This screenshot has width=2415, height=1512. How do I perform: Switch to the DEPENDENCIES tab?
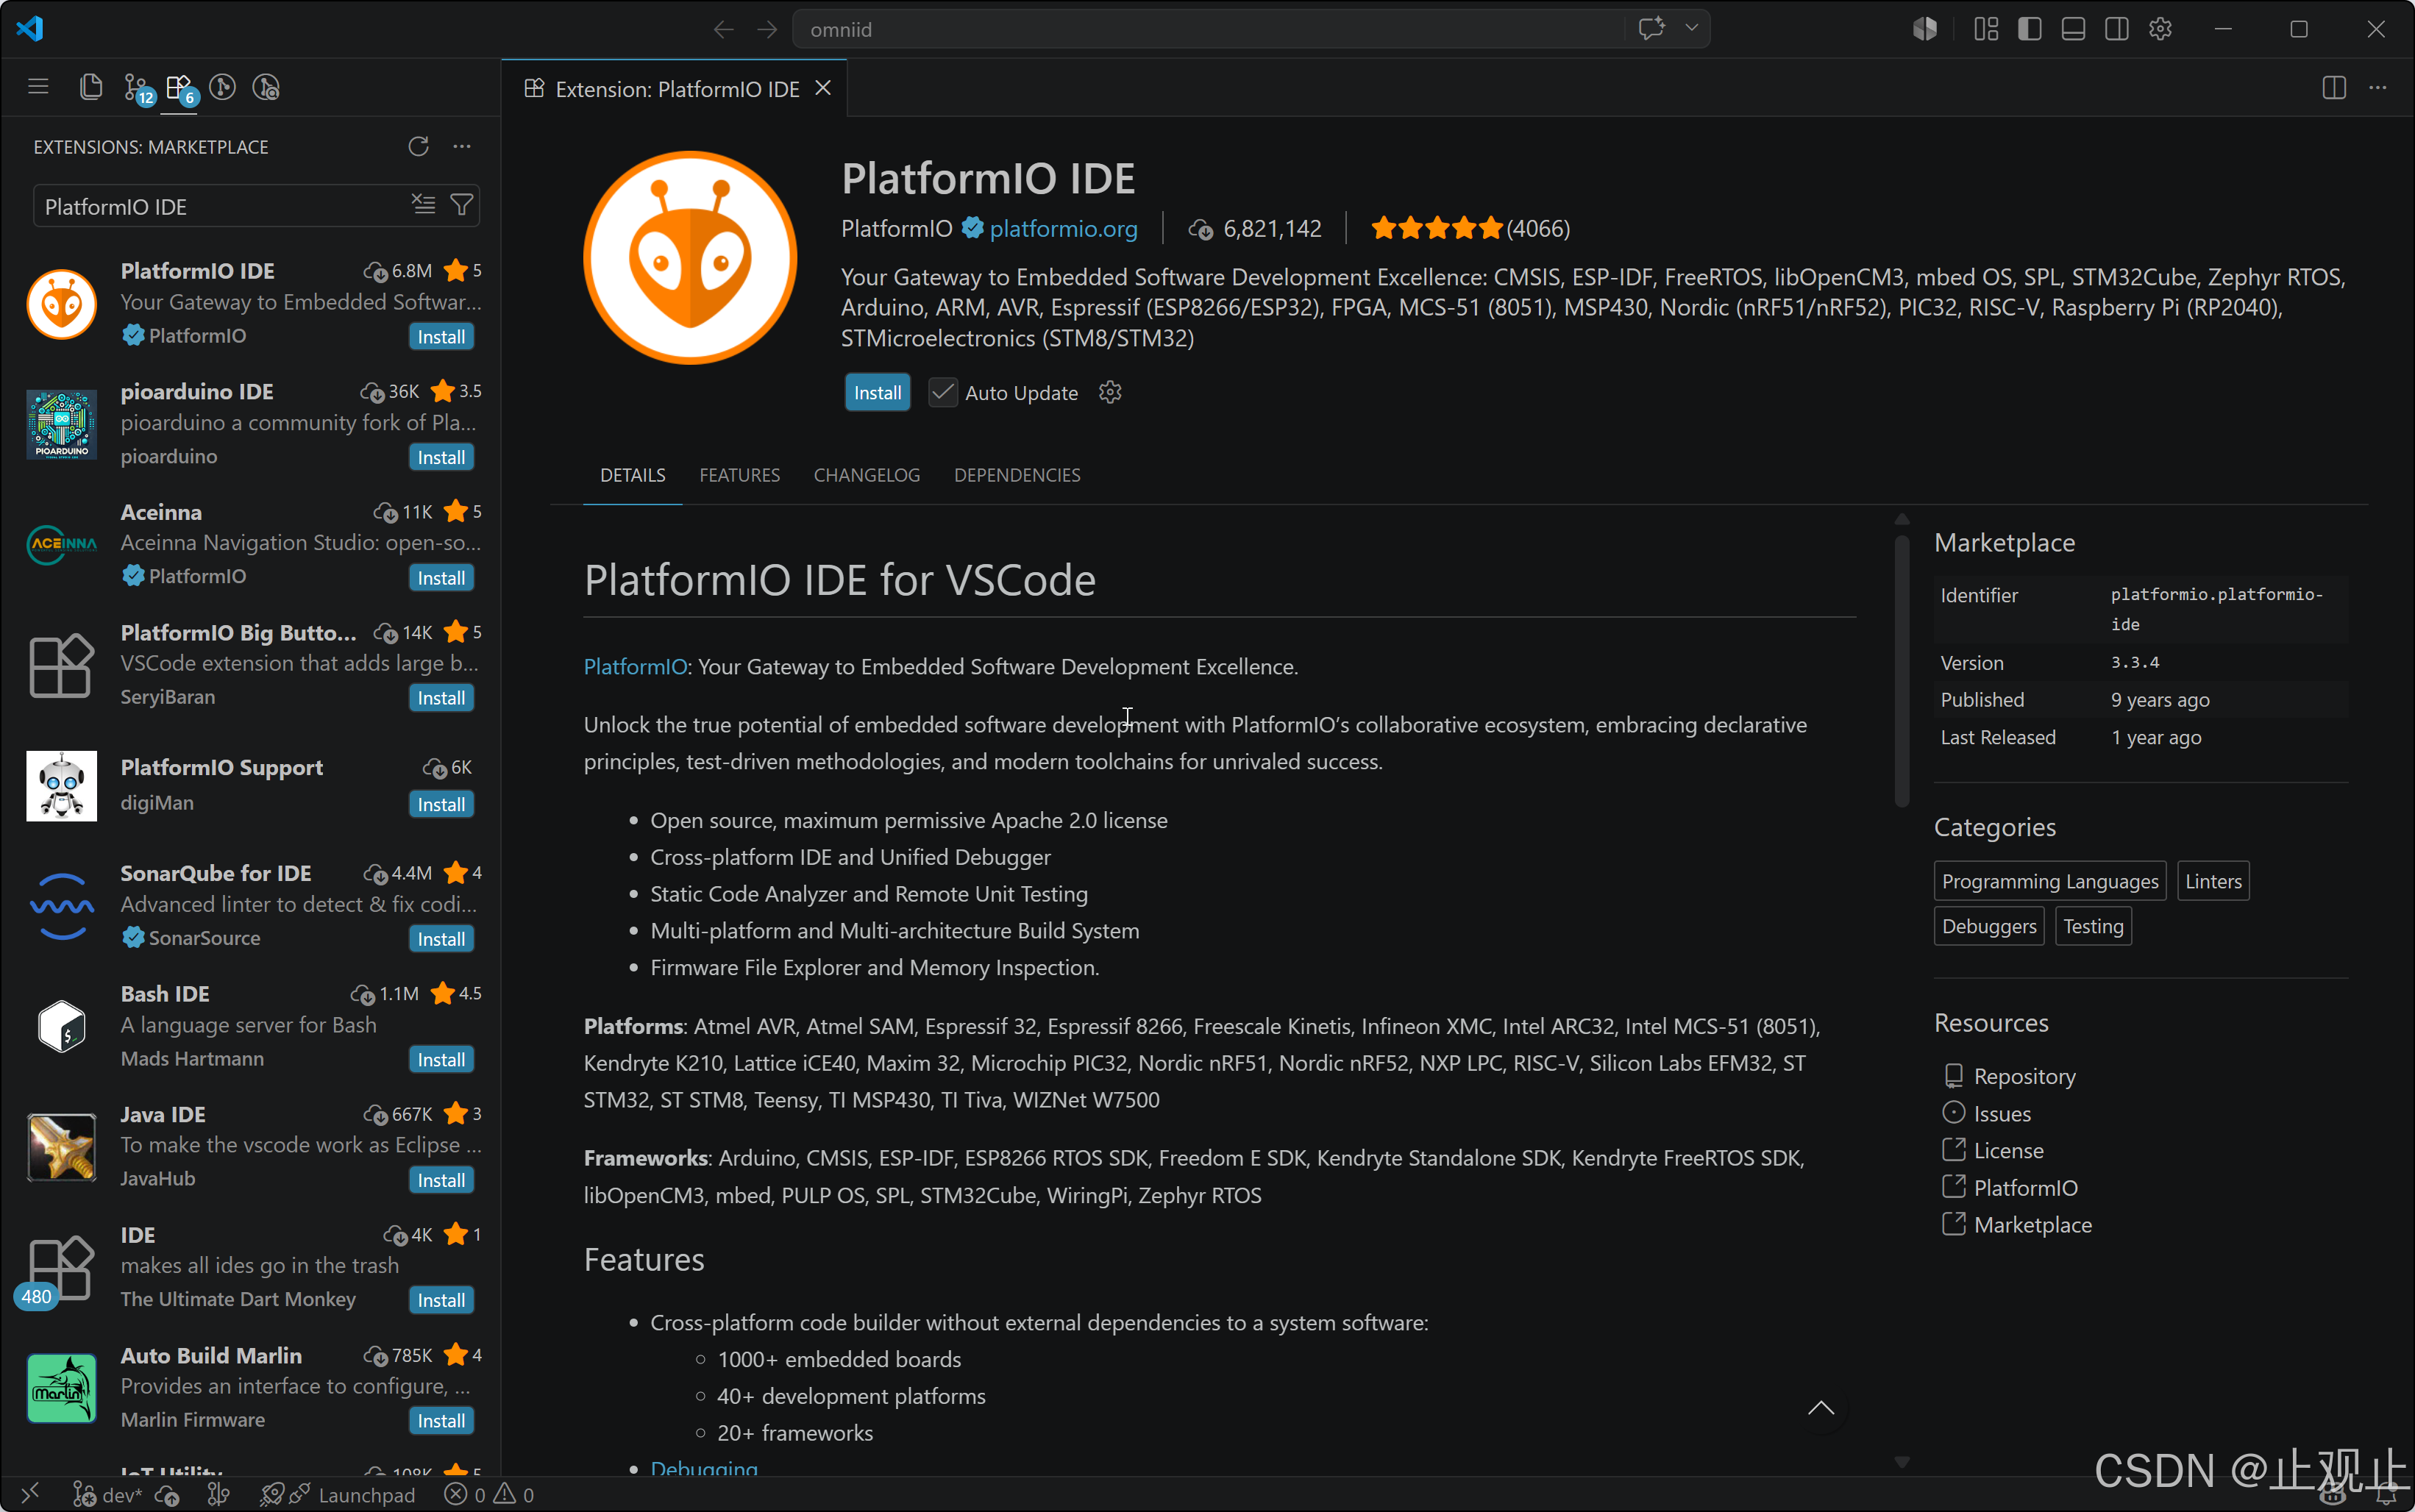point(1017,475)
